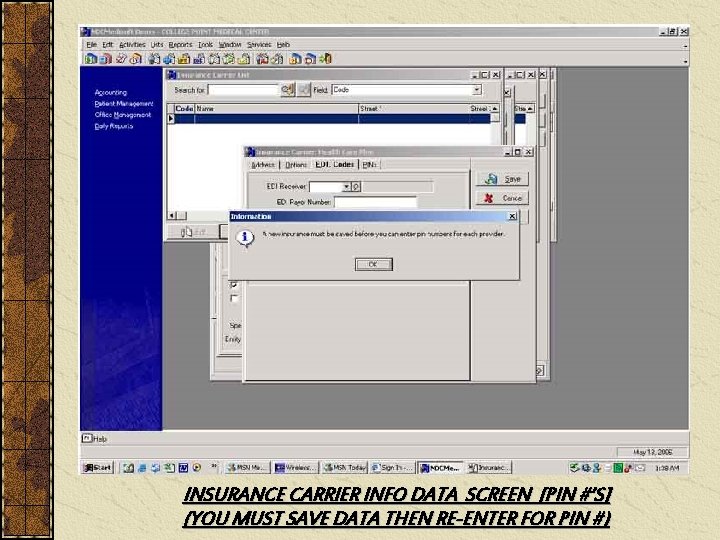Open the Services menu
The width and height of the screenshot is (720, 540).
pos(259,45)
